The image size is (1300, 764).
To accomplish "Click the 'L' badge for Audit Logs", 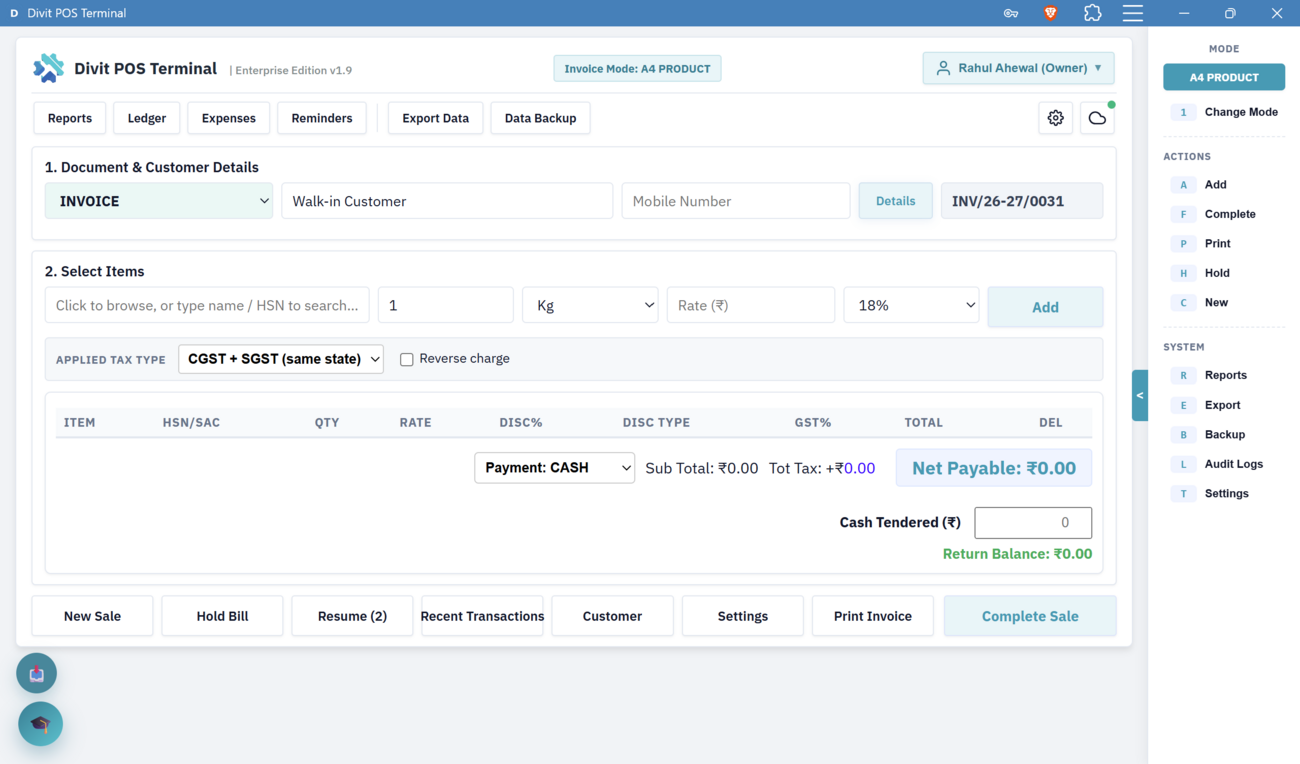I will [x=1183, y=464].
